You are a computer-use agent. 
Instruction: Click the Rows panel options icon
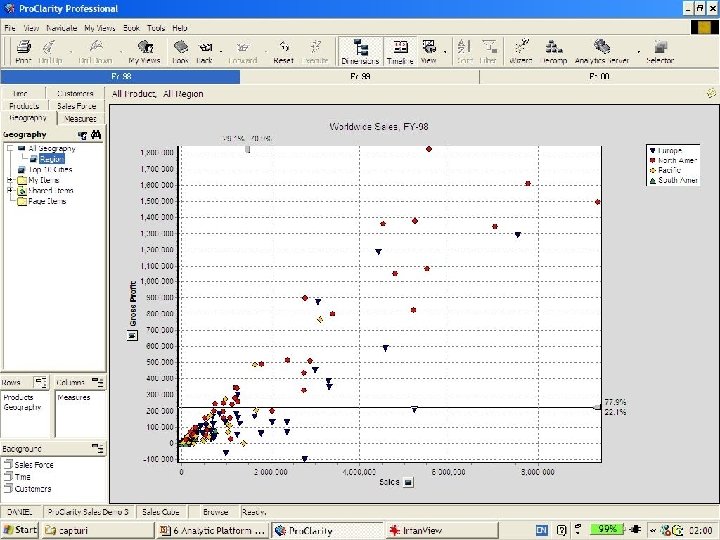[x=41, y=382]
